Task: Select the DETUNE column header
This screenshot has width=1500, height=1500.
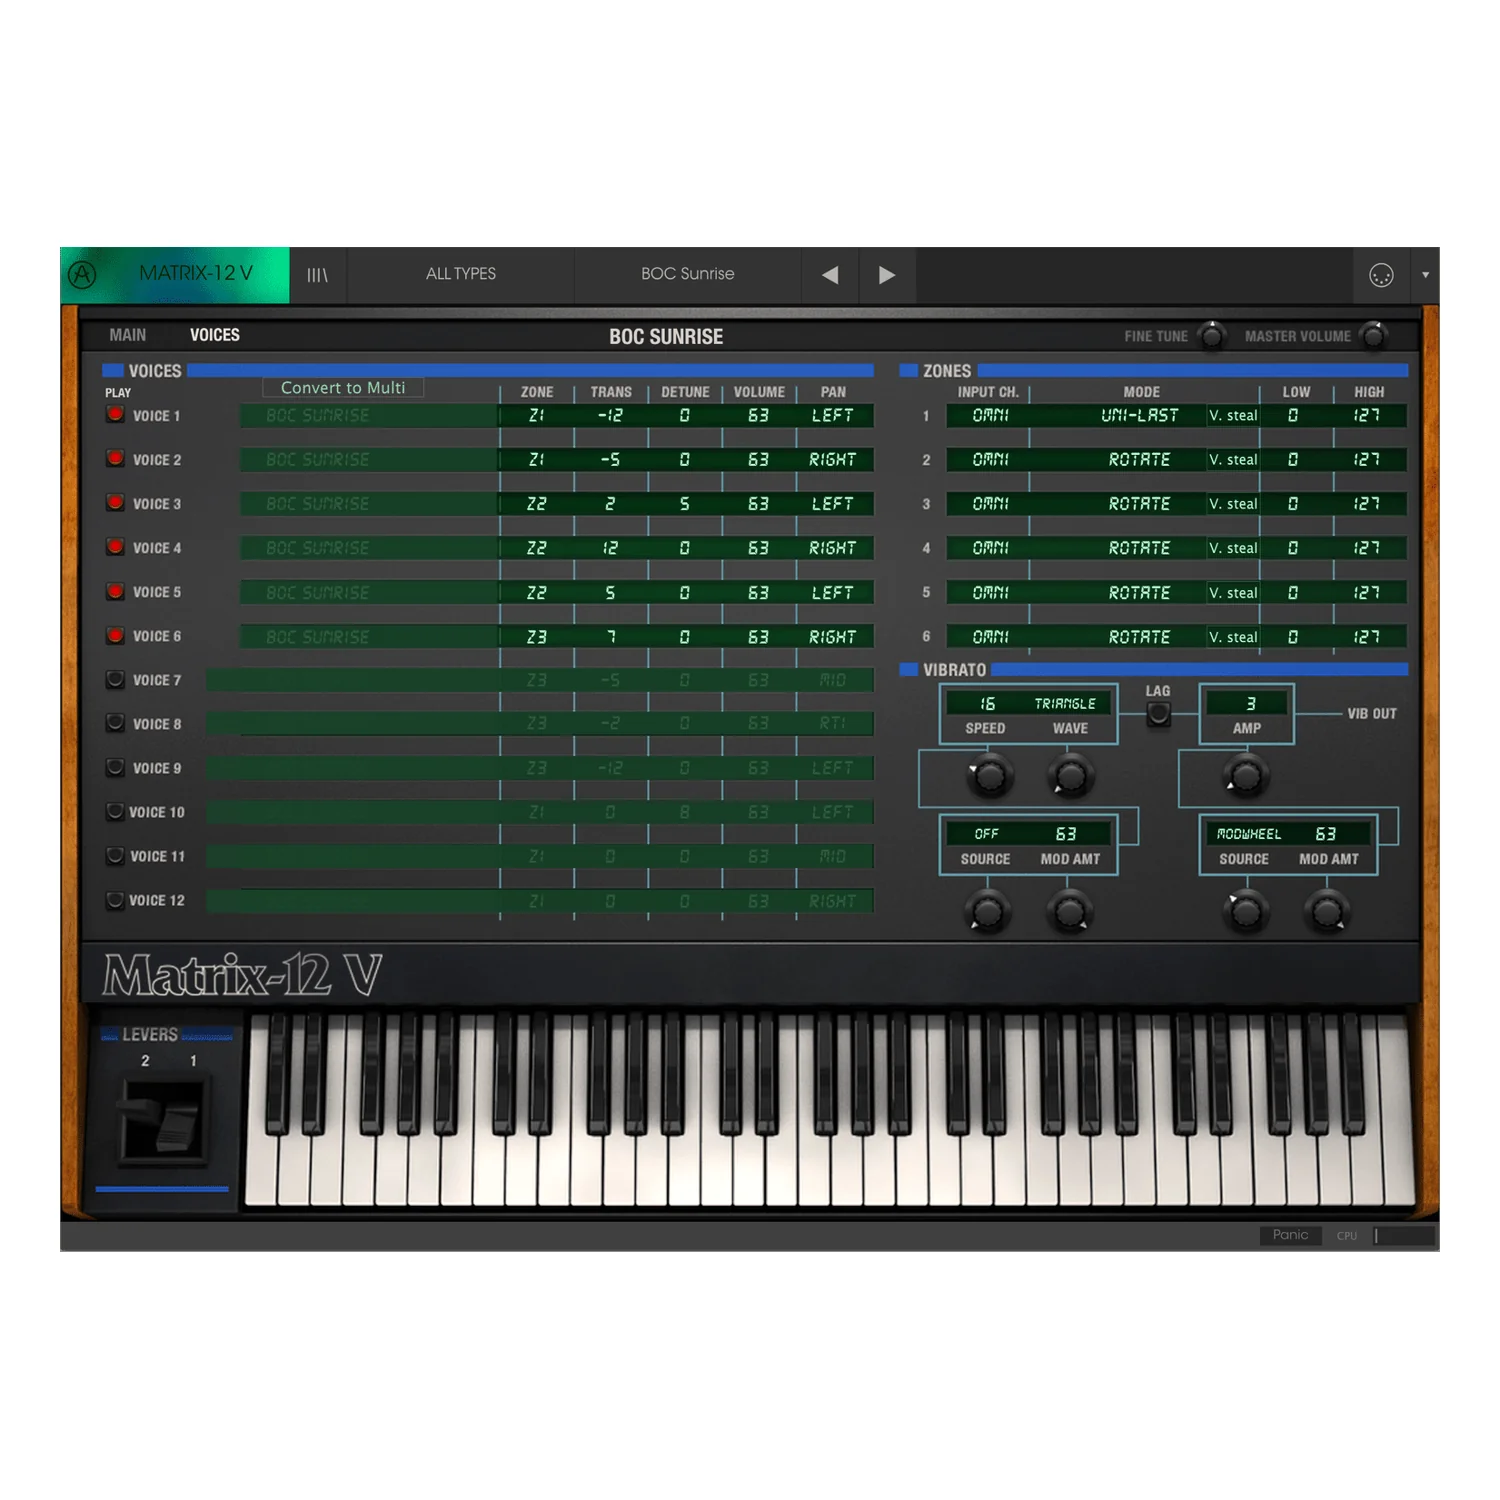Action: pyautogui.click(x=685, y=392)
